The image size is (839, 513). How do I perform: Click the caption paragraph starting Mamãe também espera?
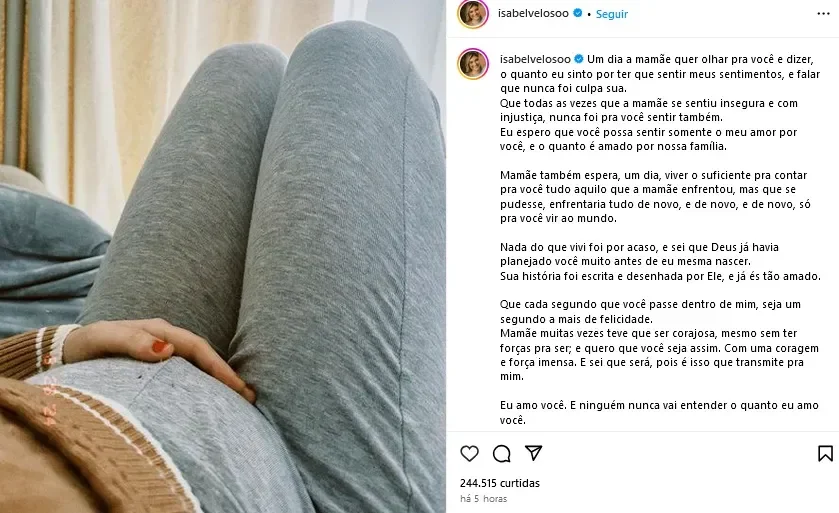click(x=655, y=197)
